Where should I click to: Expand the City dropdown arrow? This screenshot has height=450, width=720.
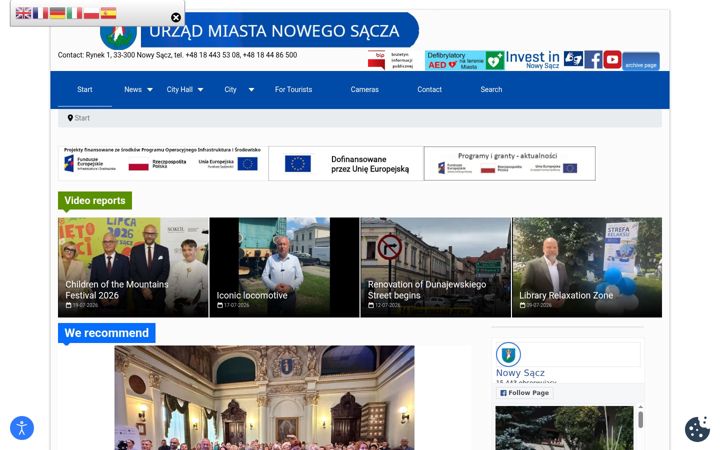pos(251,90)
